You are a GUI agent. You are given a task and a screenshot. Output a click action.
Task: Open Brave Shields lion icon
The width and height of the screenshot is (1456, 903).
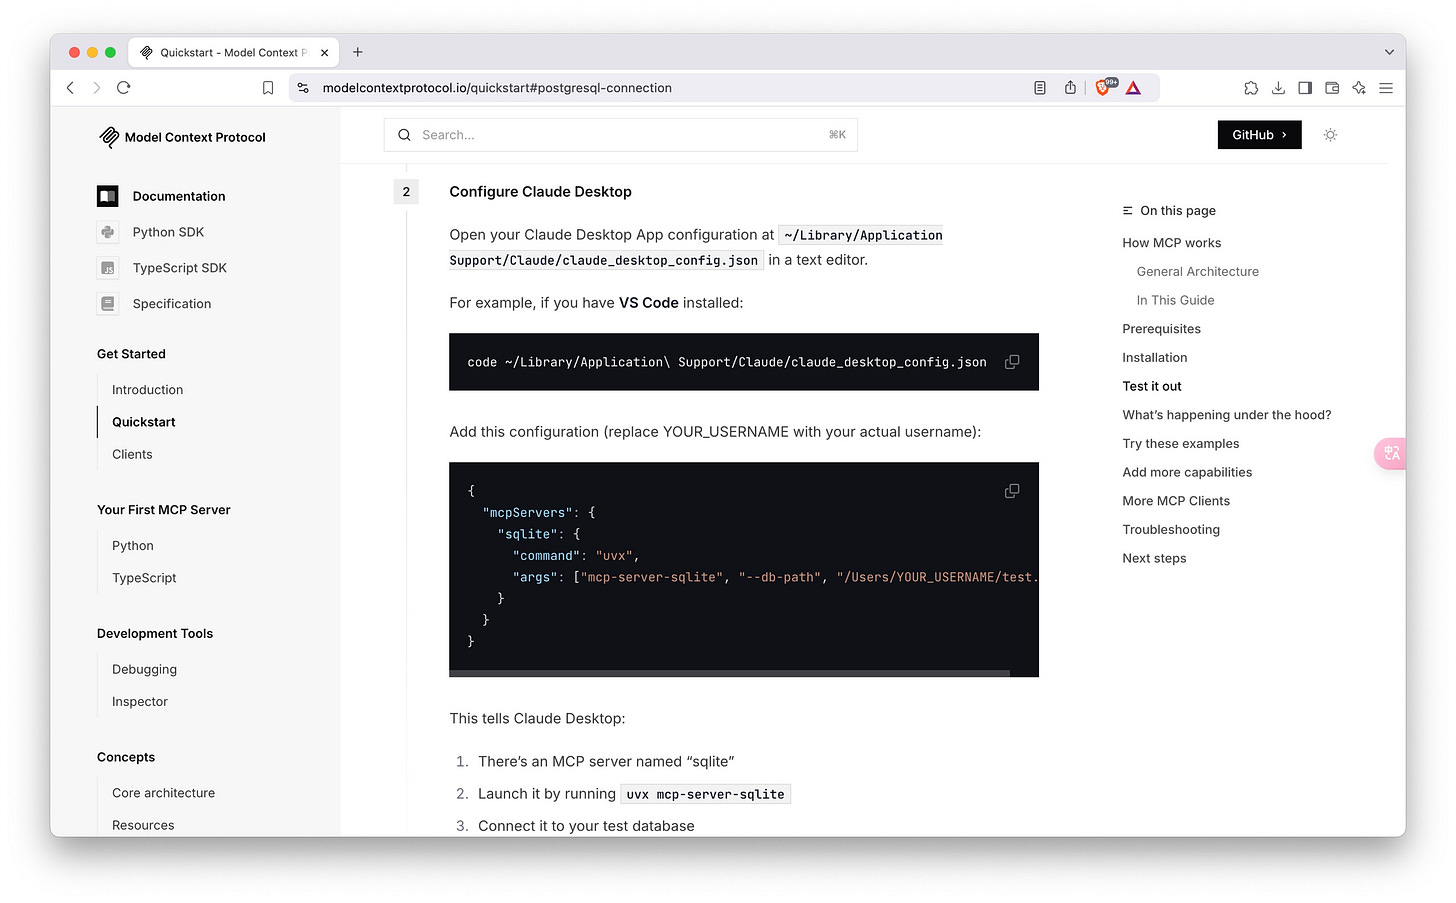click(1105, 87)
